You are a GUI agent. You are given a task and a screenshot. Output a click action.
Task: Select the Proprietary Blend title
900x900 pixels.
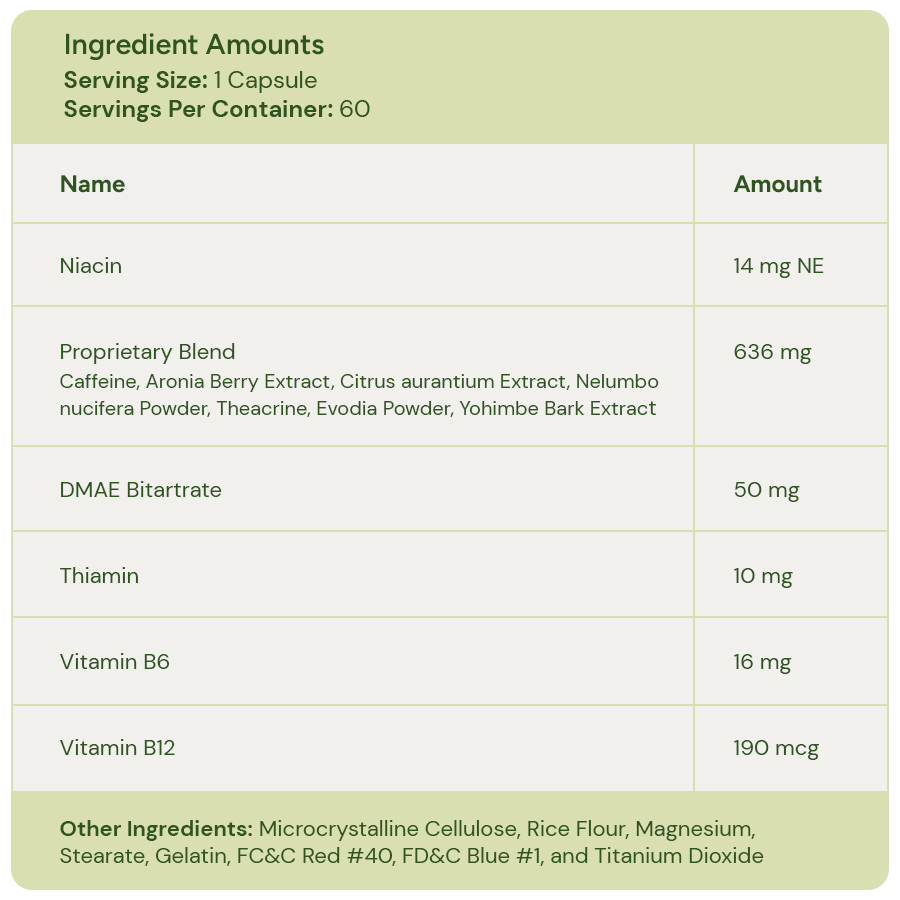click(147, 352)
